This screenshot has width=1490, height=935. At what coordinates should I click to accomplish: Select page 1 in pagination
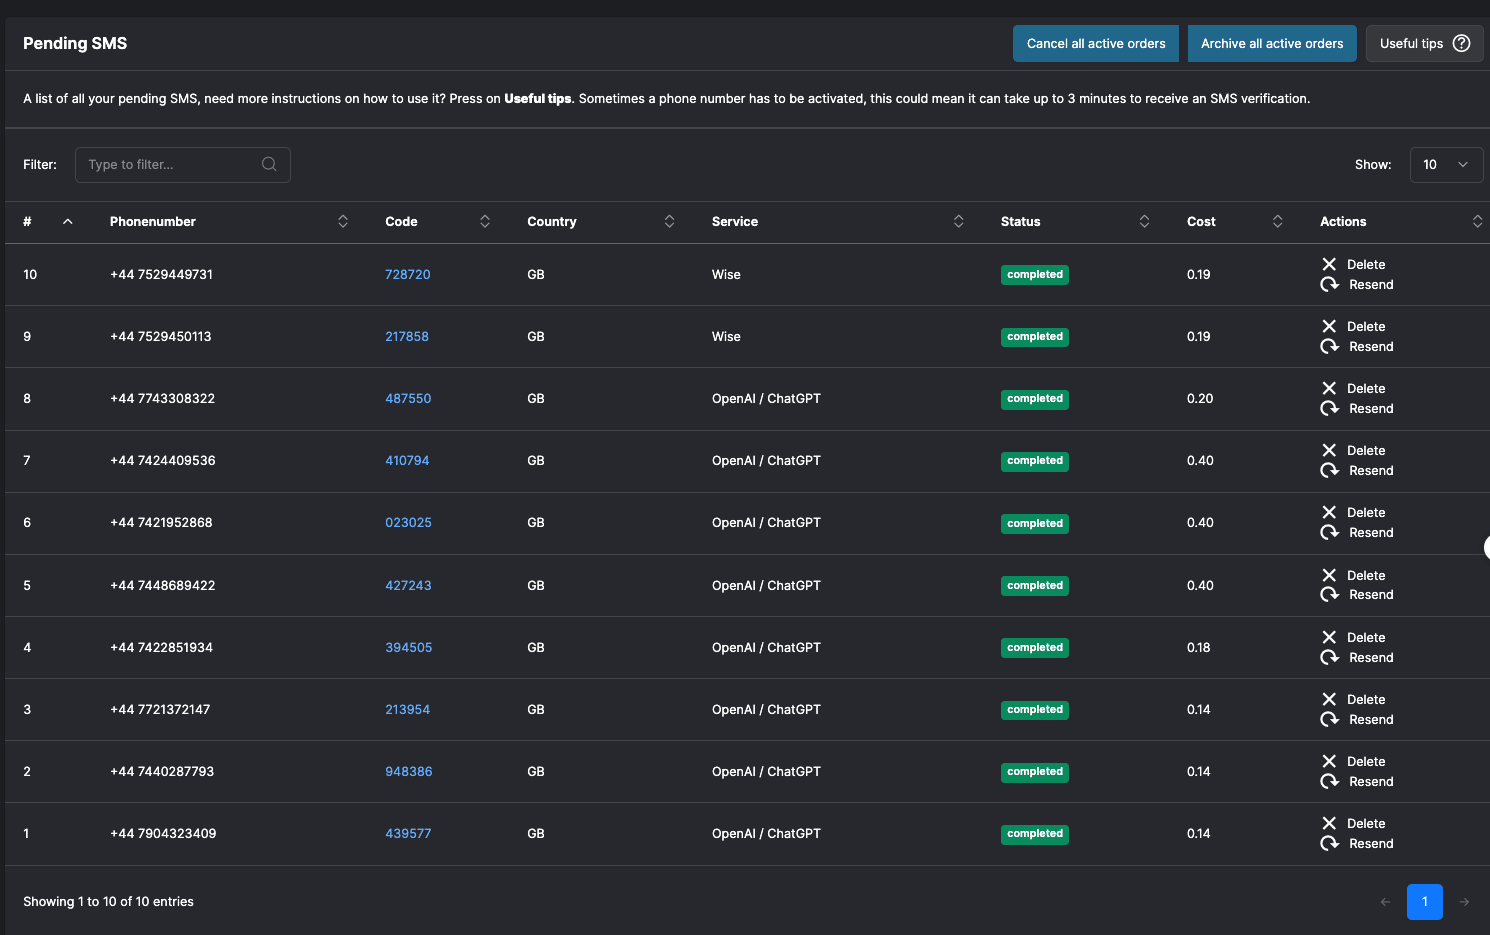(1424, 902)
